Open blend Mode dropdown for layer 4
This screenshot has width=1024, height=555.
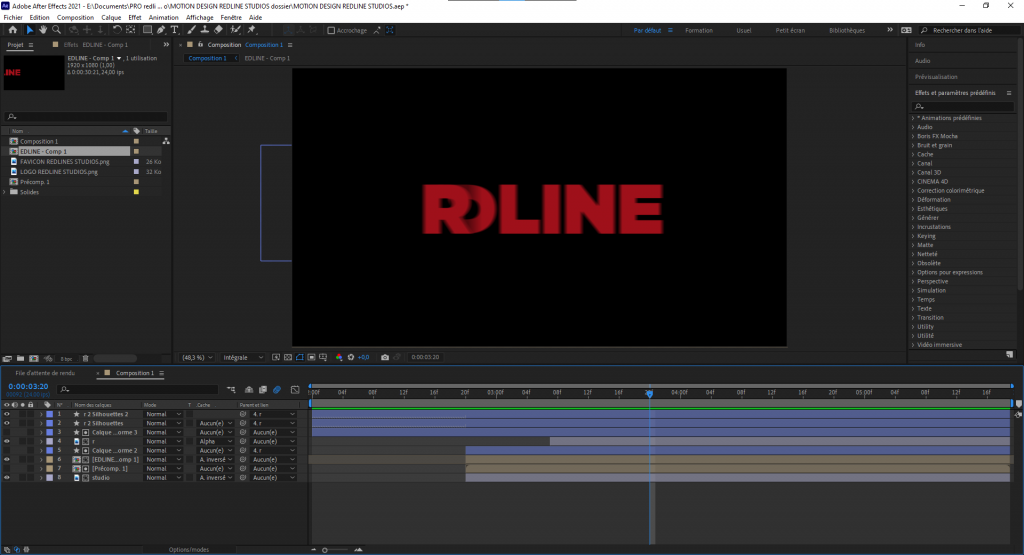coord(163,441)
